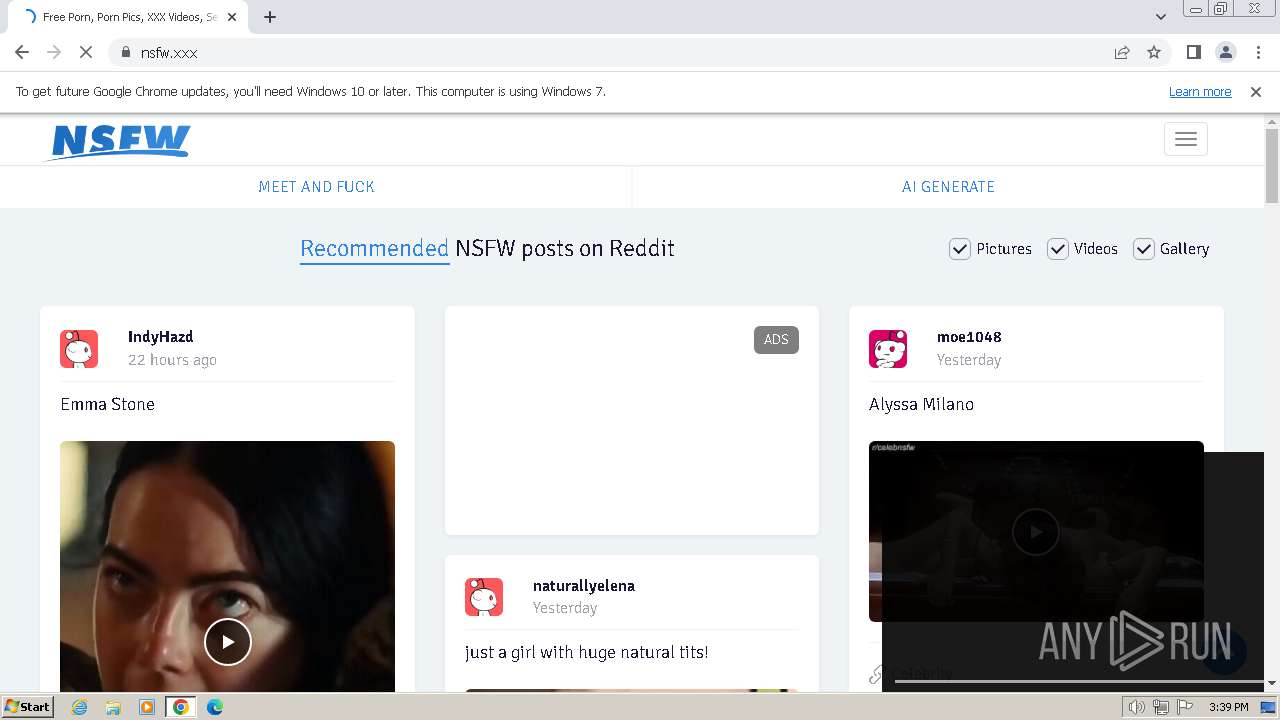View site information via lock icon

[125, 52]
